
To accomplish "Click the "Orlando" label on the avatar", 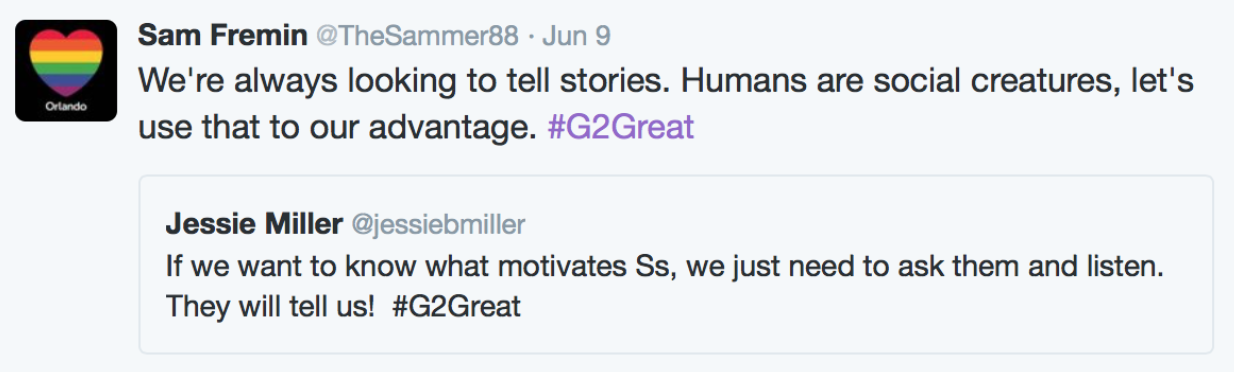I will coord(68,104).
